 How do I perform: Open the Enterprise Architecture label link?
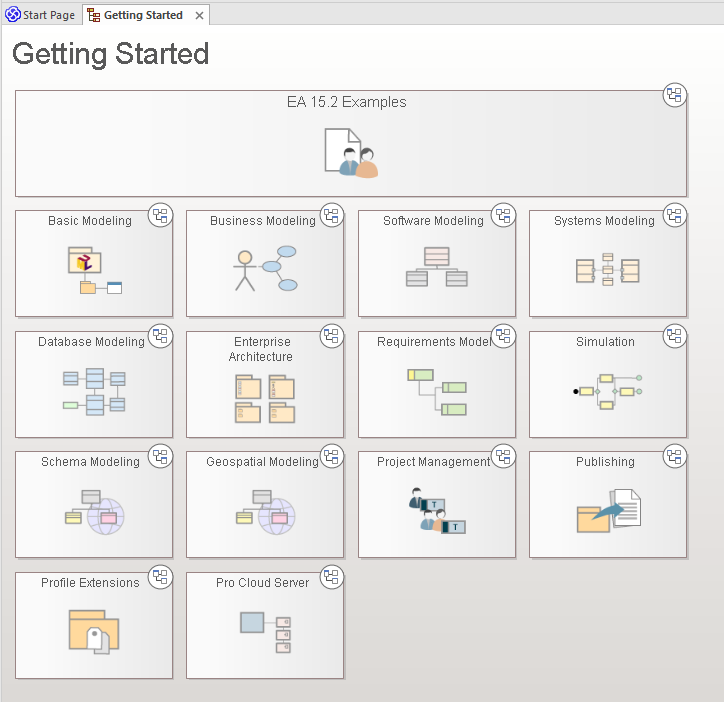[261, 349]
